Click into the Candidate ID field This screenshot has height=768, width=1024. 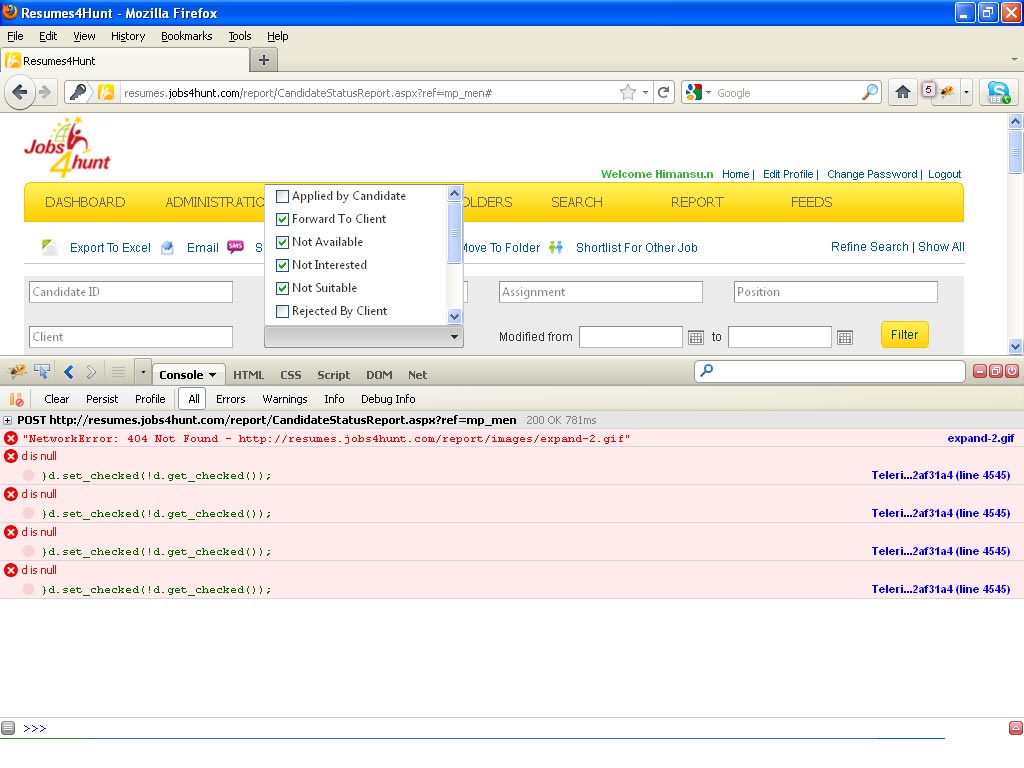tap(131, 292)
